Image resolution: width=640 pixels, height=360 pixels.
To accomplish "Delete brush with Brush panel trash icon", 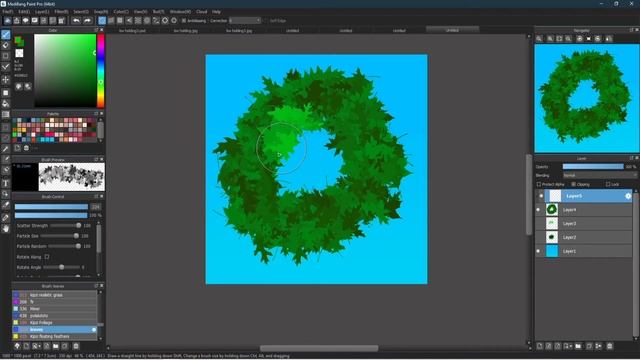I will (76, 346).
